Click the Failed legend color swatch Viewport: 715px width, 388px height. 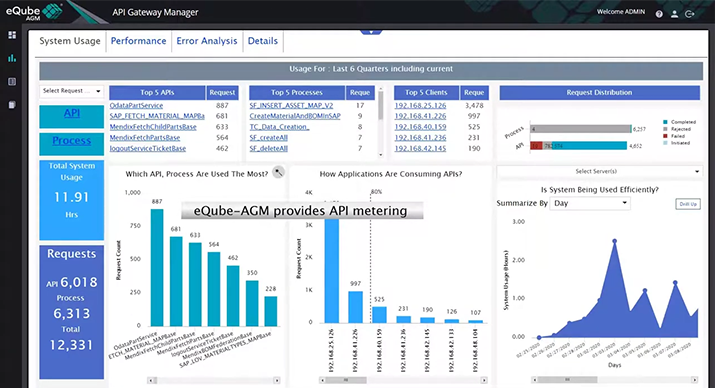point(665,136)
